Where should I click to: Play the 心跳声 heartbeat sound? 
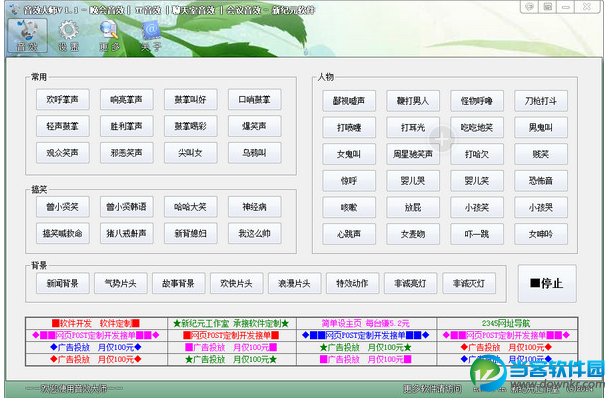[x=349, y=234]
